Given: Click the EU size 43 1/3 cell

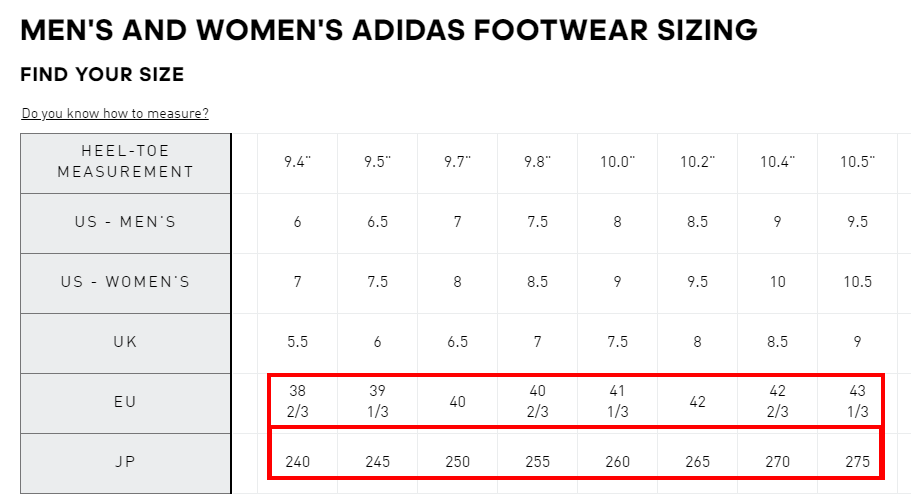Looking at the screenshot, I should (858, 401).
